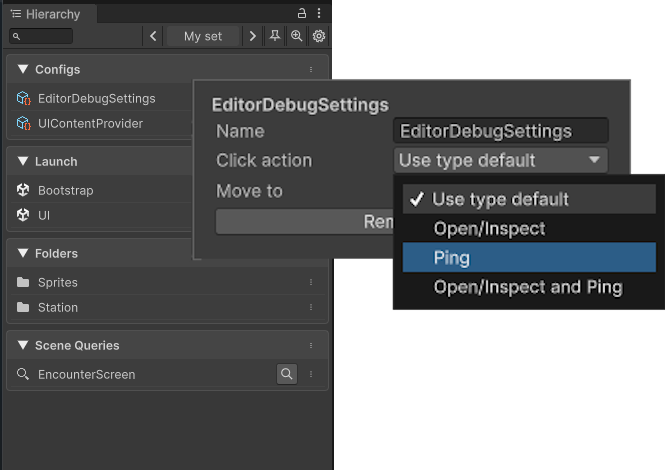Screen dimensions: 665x470
Task: Click the pin icon in toolbar
Action: pyautogui.click(x=275, y=36)
